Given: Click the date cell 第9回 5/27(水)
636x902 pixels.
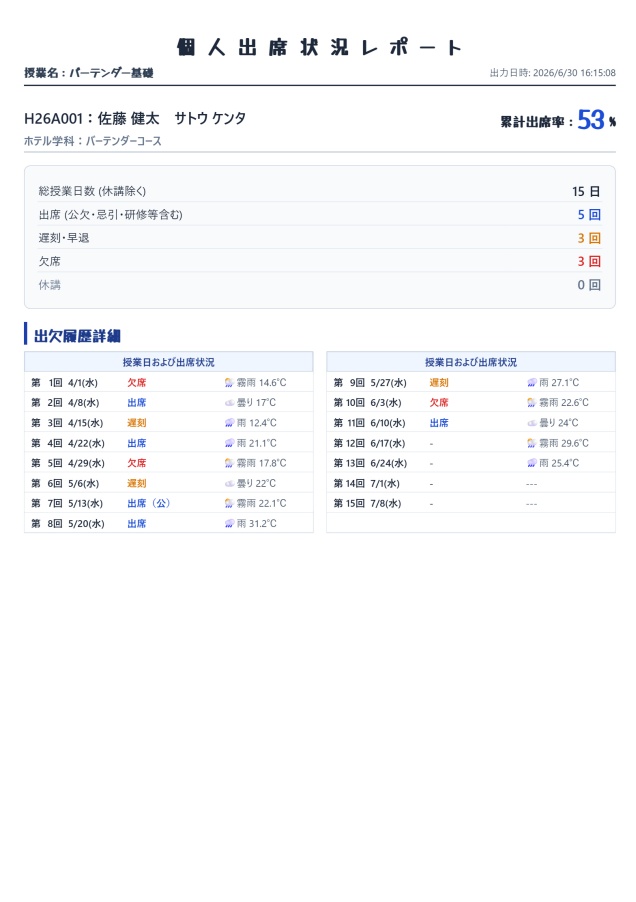Looking at the screenshot, I should (370, 383).
